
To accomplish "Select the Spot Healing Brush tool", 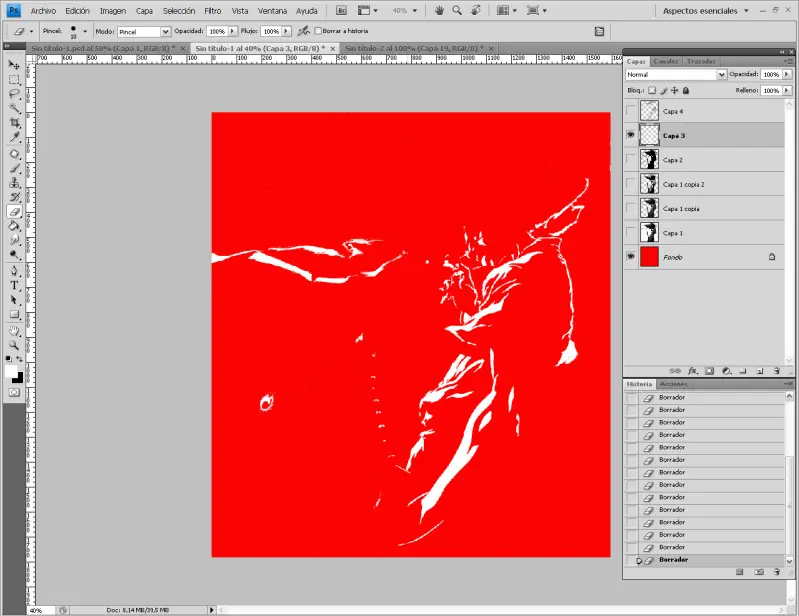I will tap(14, 154).
